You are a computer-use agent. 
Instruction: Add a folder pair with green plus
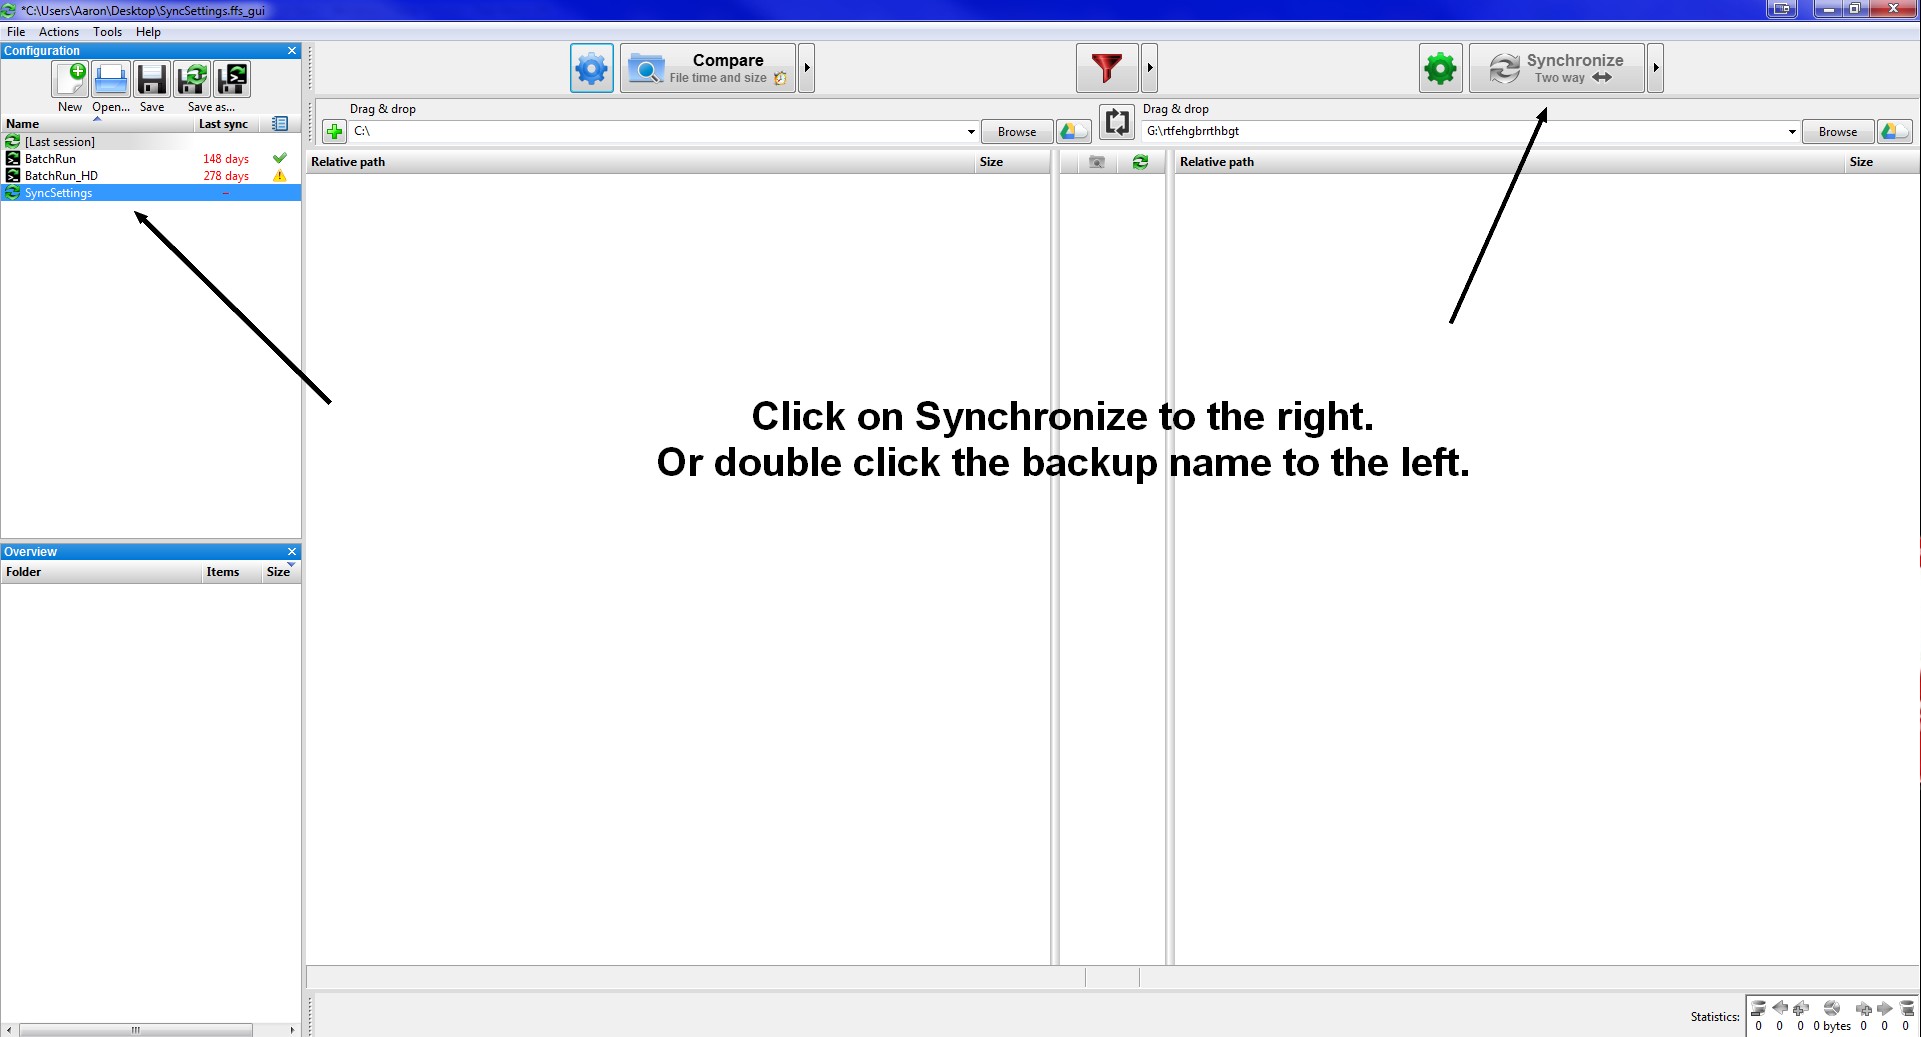pos(335,132)
